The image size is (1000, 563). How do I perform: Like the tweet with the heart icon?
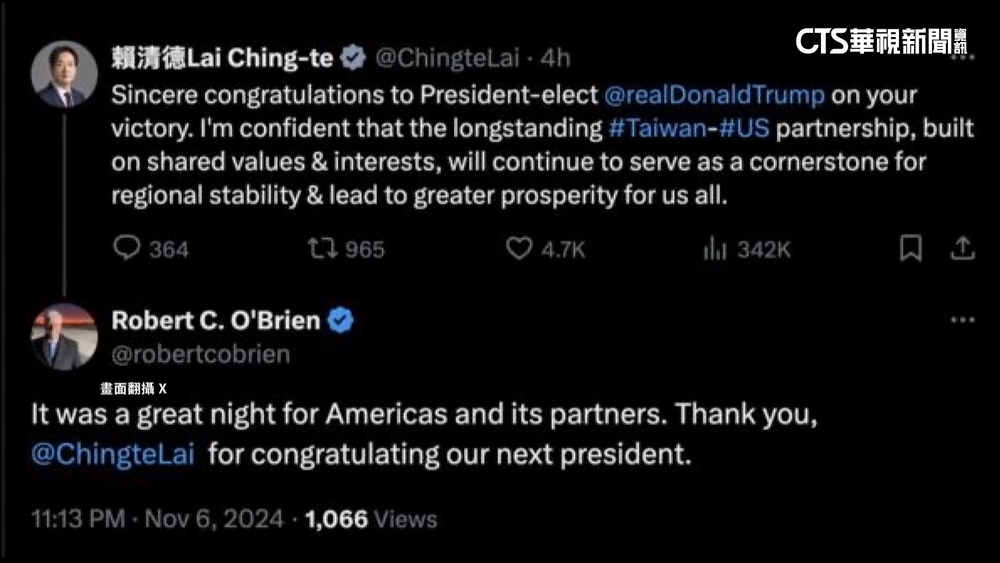click(x=518, y=248)
